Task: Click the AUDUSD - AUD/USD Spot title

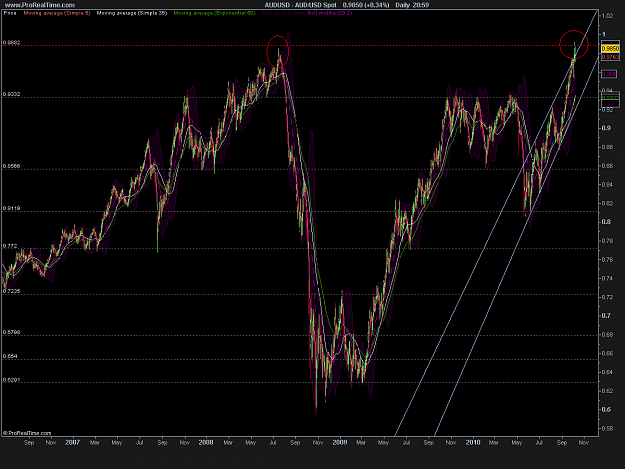Action: 301,5
